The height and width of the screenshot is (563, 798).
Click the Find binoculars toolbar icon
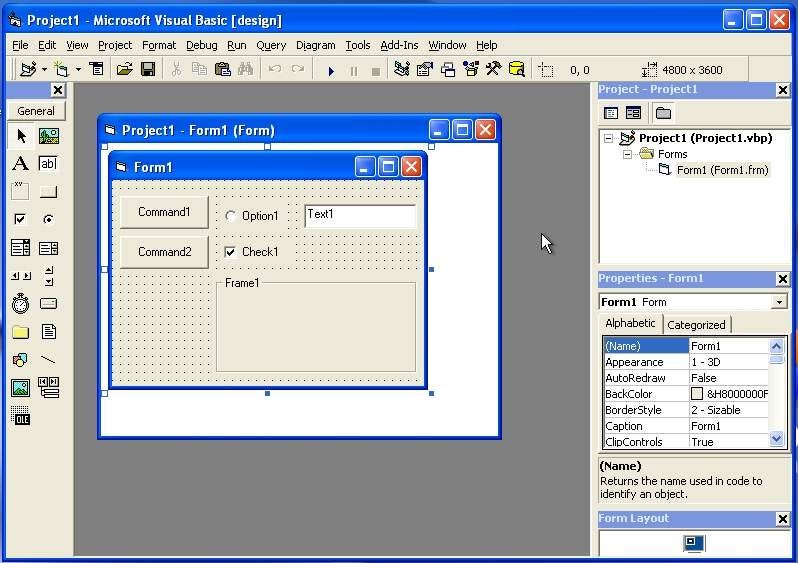[x=245, y=69]
